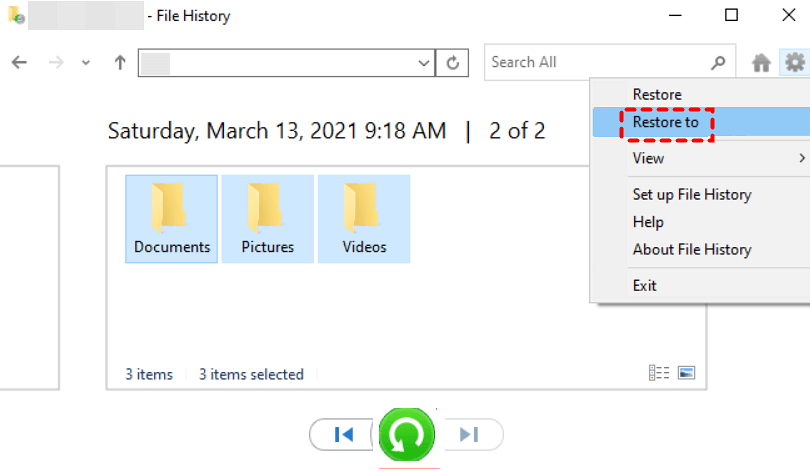Expand the address bar dropdown
Image resolution: width=810 pixels, height=472 pixels.
point(424,63)
